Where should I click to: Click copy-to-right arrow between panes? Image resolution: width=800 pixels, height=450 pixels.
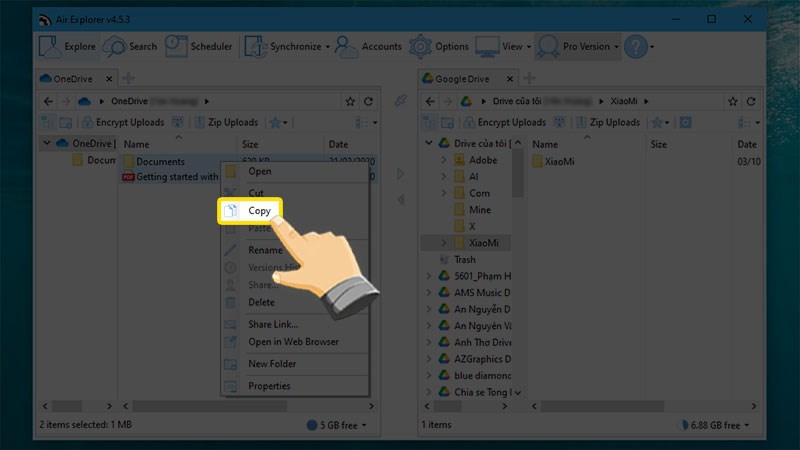(401, 174)
